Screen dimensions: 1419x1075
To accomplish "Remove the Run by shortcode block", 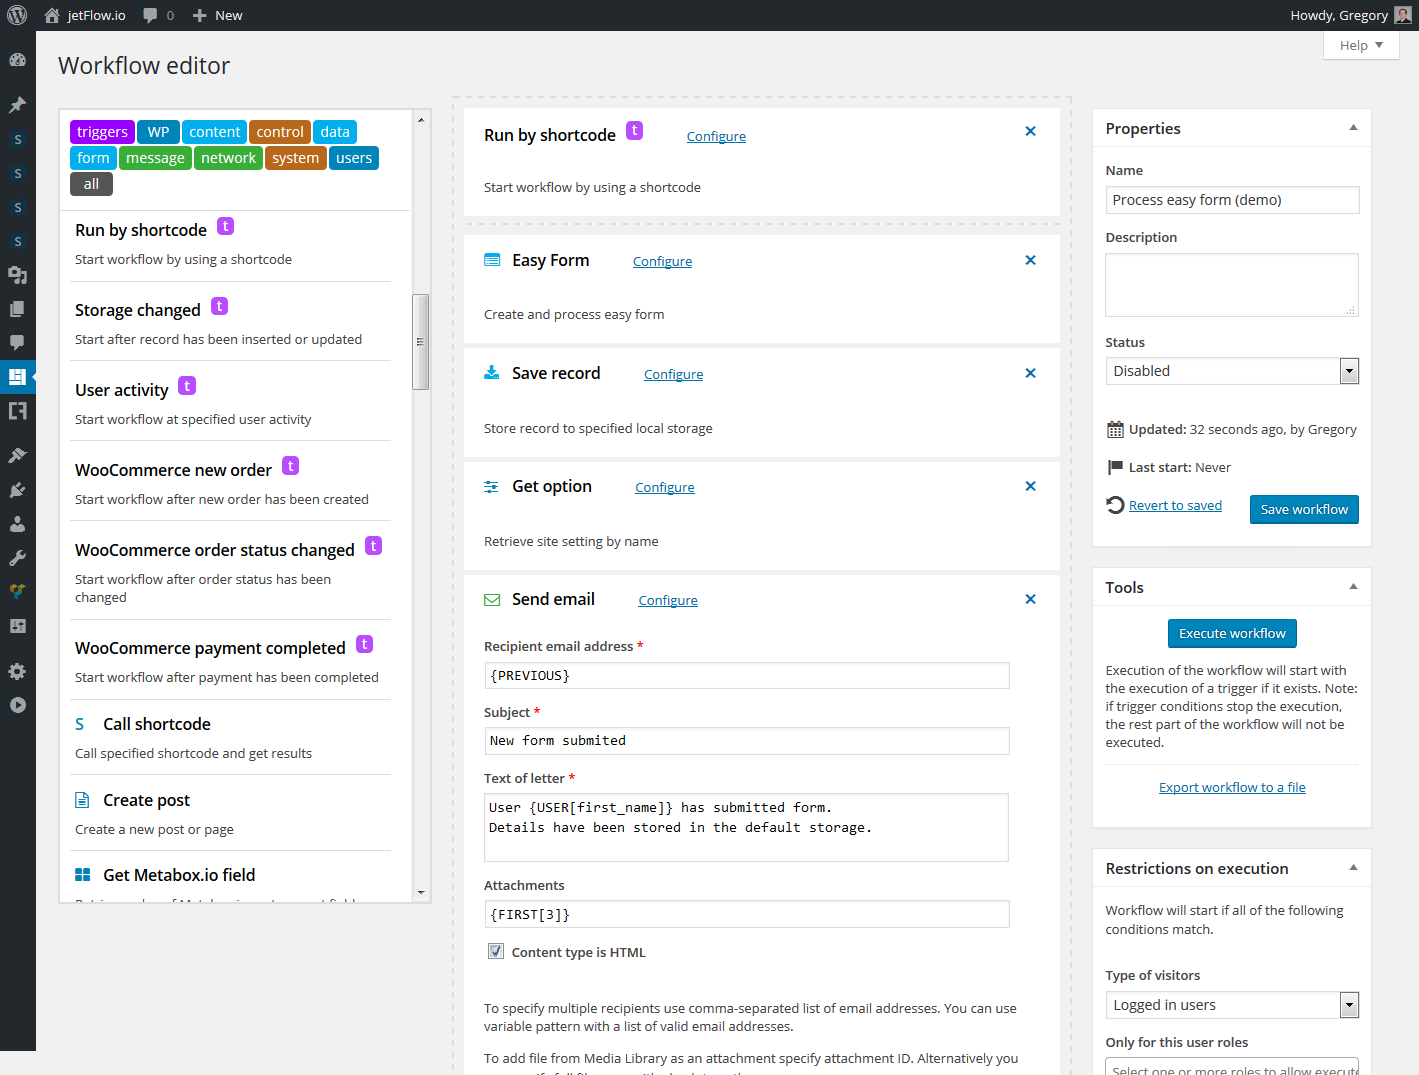I will [x=1030, y=131].
